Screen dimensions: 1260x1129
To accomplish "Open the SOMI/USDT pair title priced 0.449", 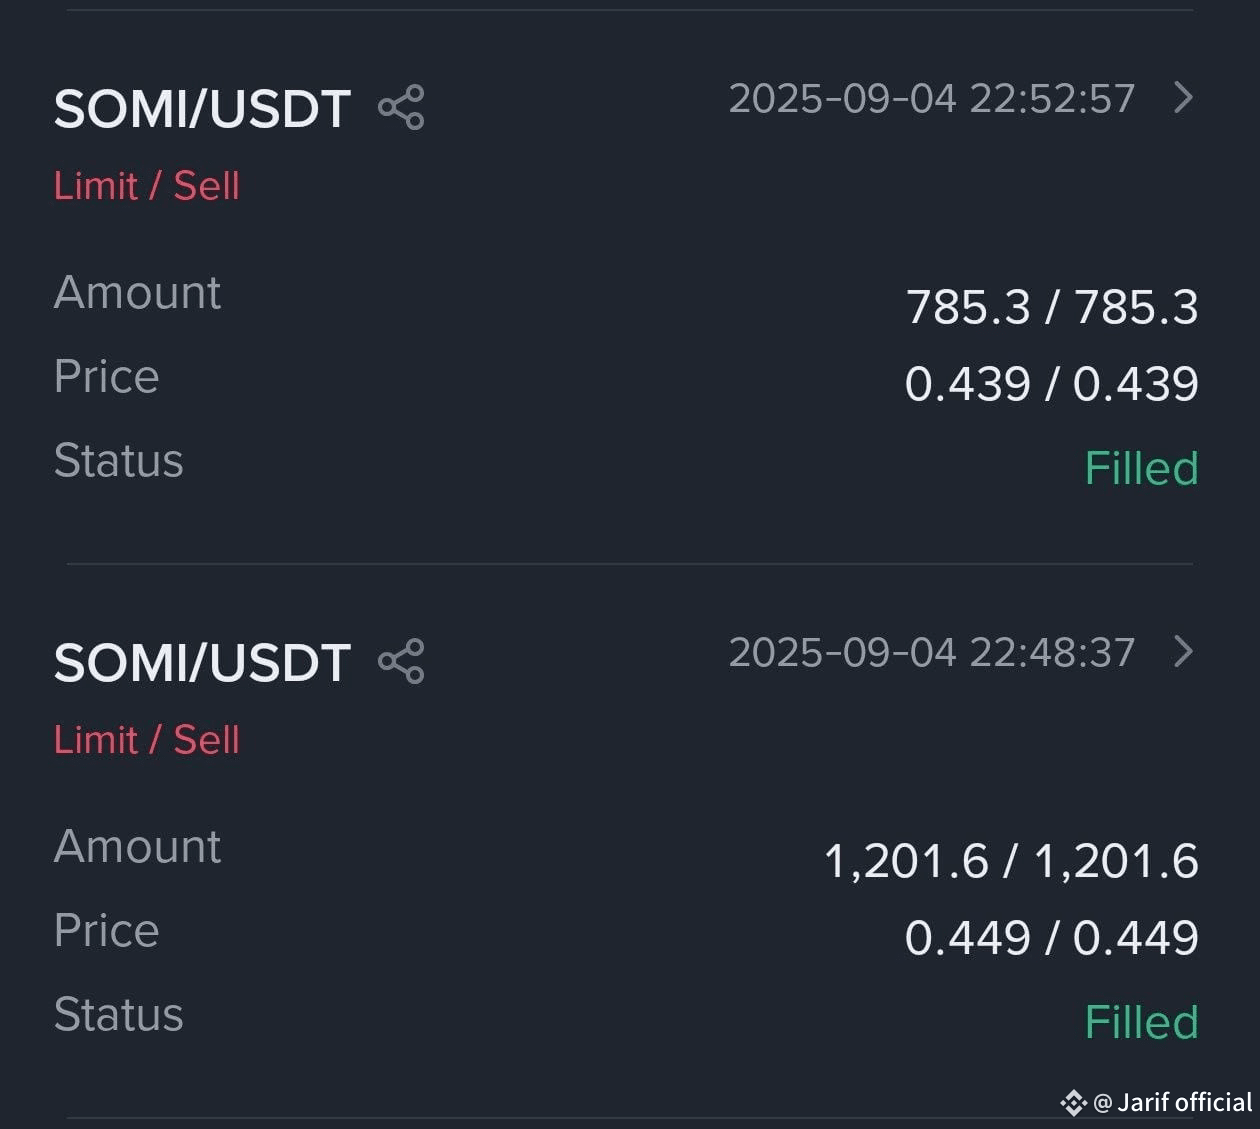I will click(x=202, y=663).
